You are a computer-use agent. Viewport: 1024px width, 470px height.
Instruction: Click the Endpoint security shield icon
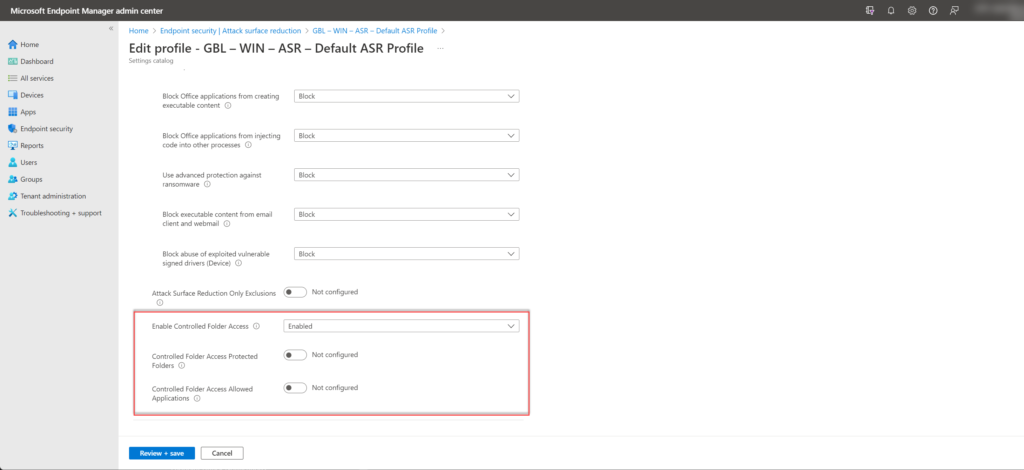(12, 129)
